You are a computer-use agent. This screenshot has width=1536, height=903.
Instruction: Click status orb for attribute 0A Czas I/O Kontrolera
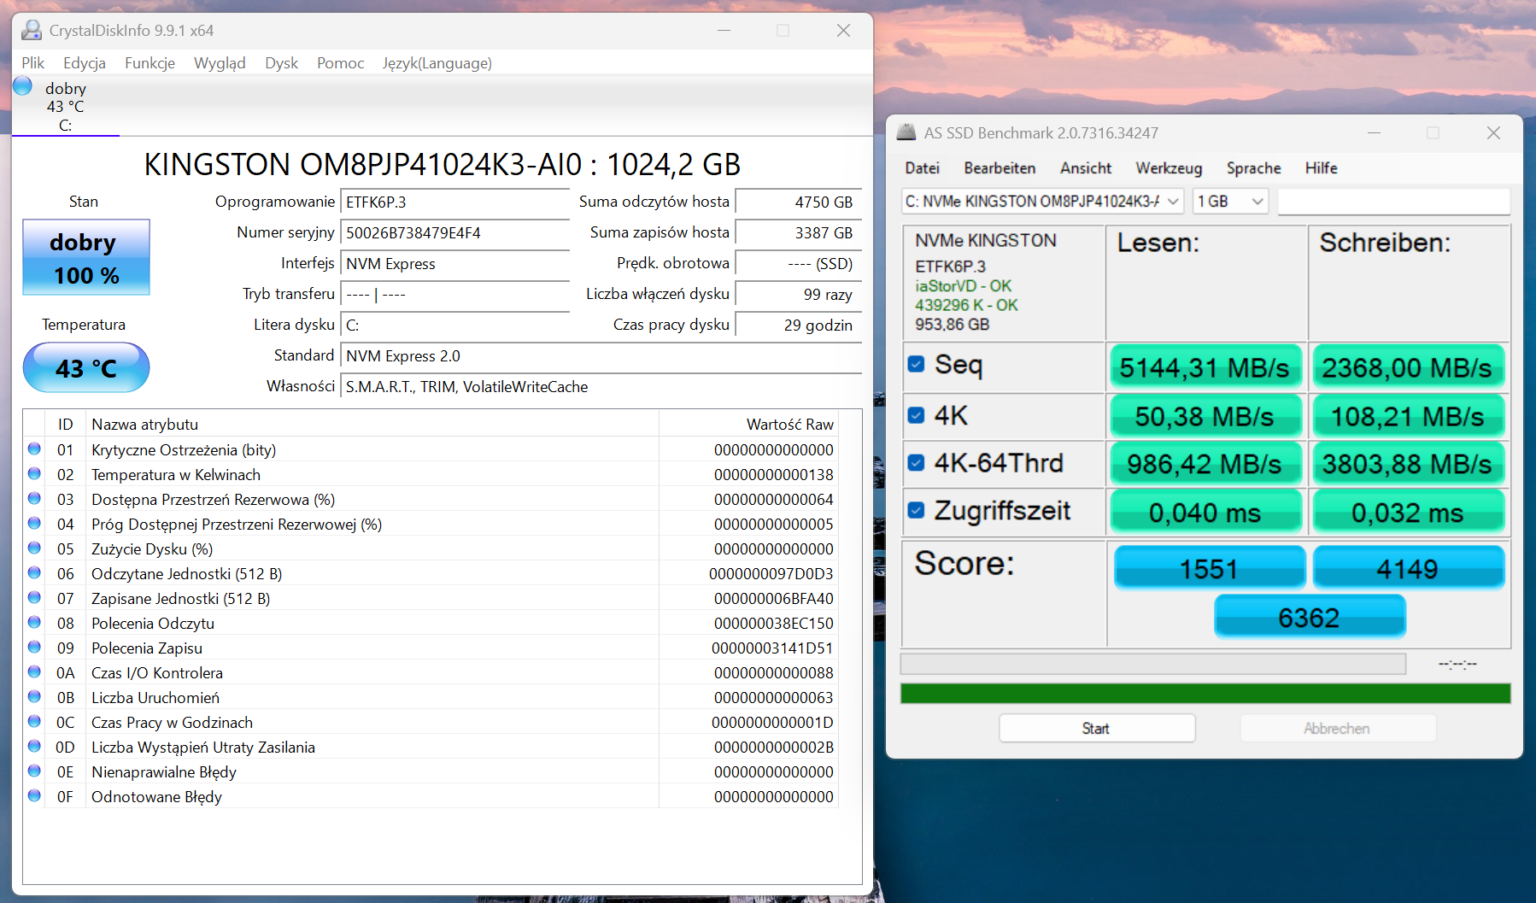[x=34, y=672]
